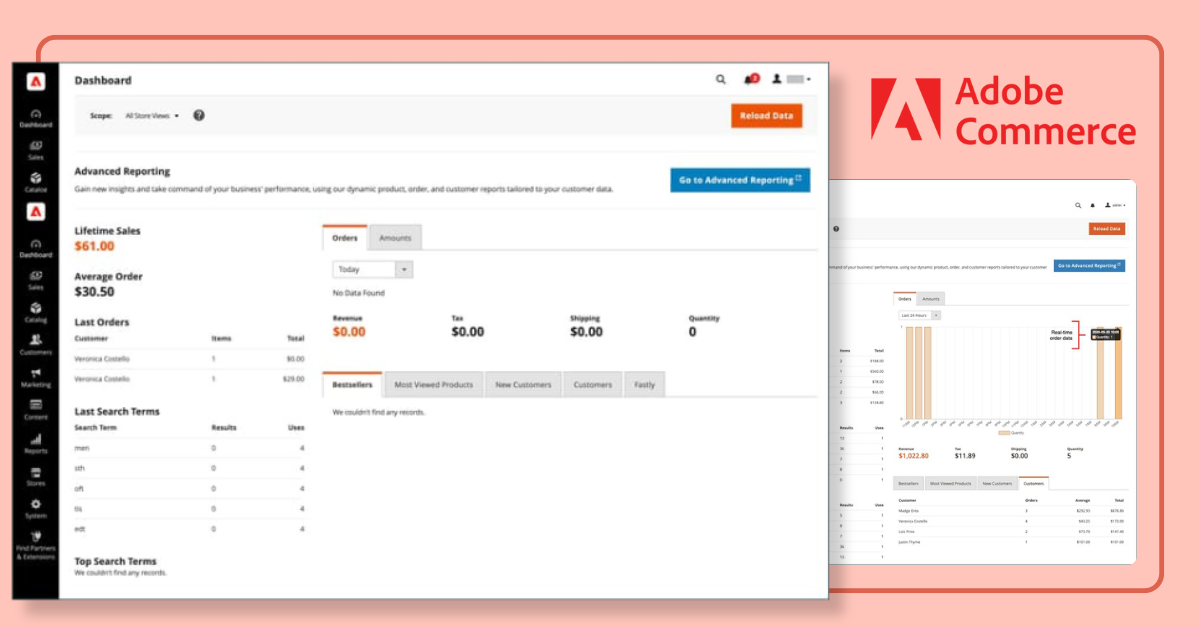Click the Justin Thyme customer row in rear window
Image resolution: width=1200 pixels, height=628 pixels.
tap(1011, 542)
